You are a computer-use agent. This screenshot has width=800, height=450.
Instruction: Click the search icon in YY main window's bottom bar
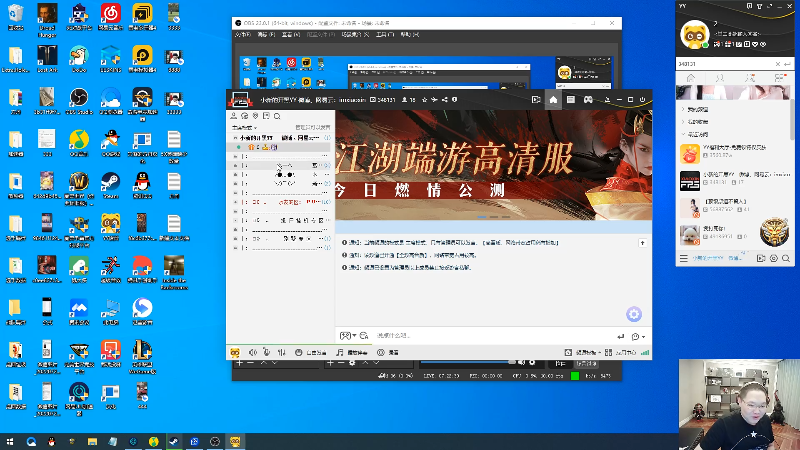click(786, 259)
